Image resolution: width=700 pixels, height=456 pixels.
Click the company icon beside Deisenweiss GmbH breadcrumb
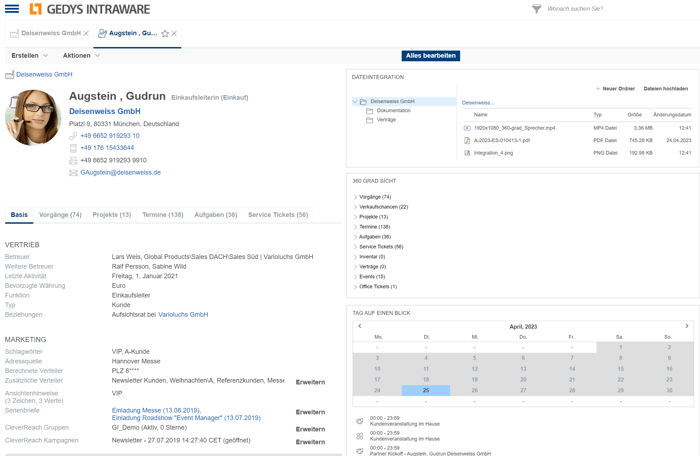coord(9,75)
